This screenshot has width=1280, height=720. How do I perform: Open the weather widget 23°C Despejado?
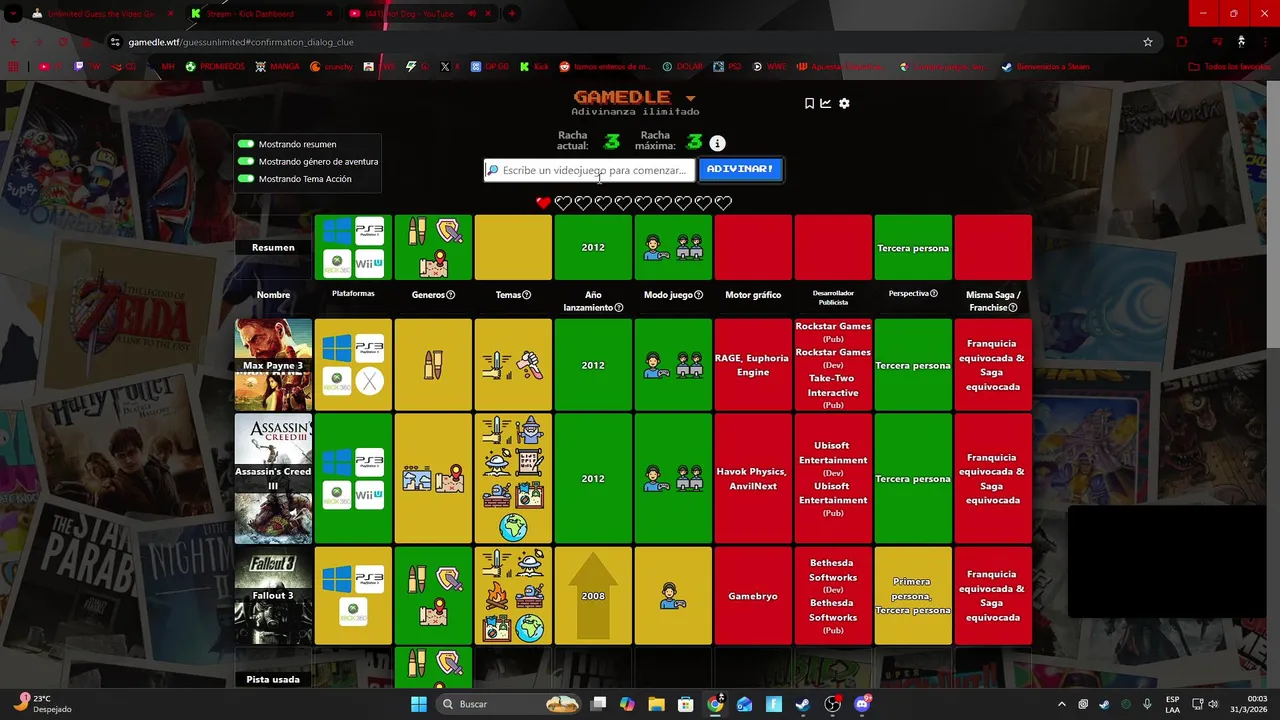tap(43, 704)
